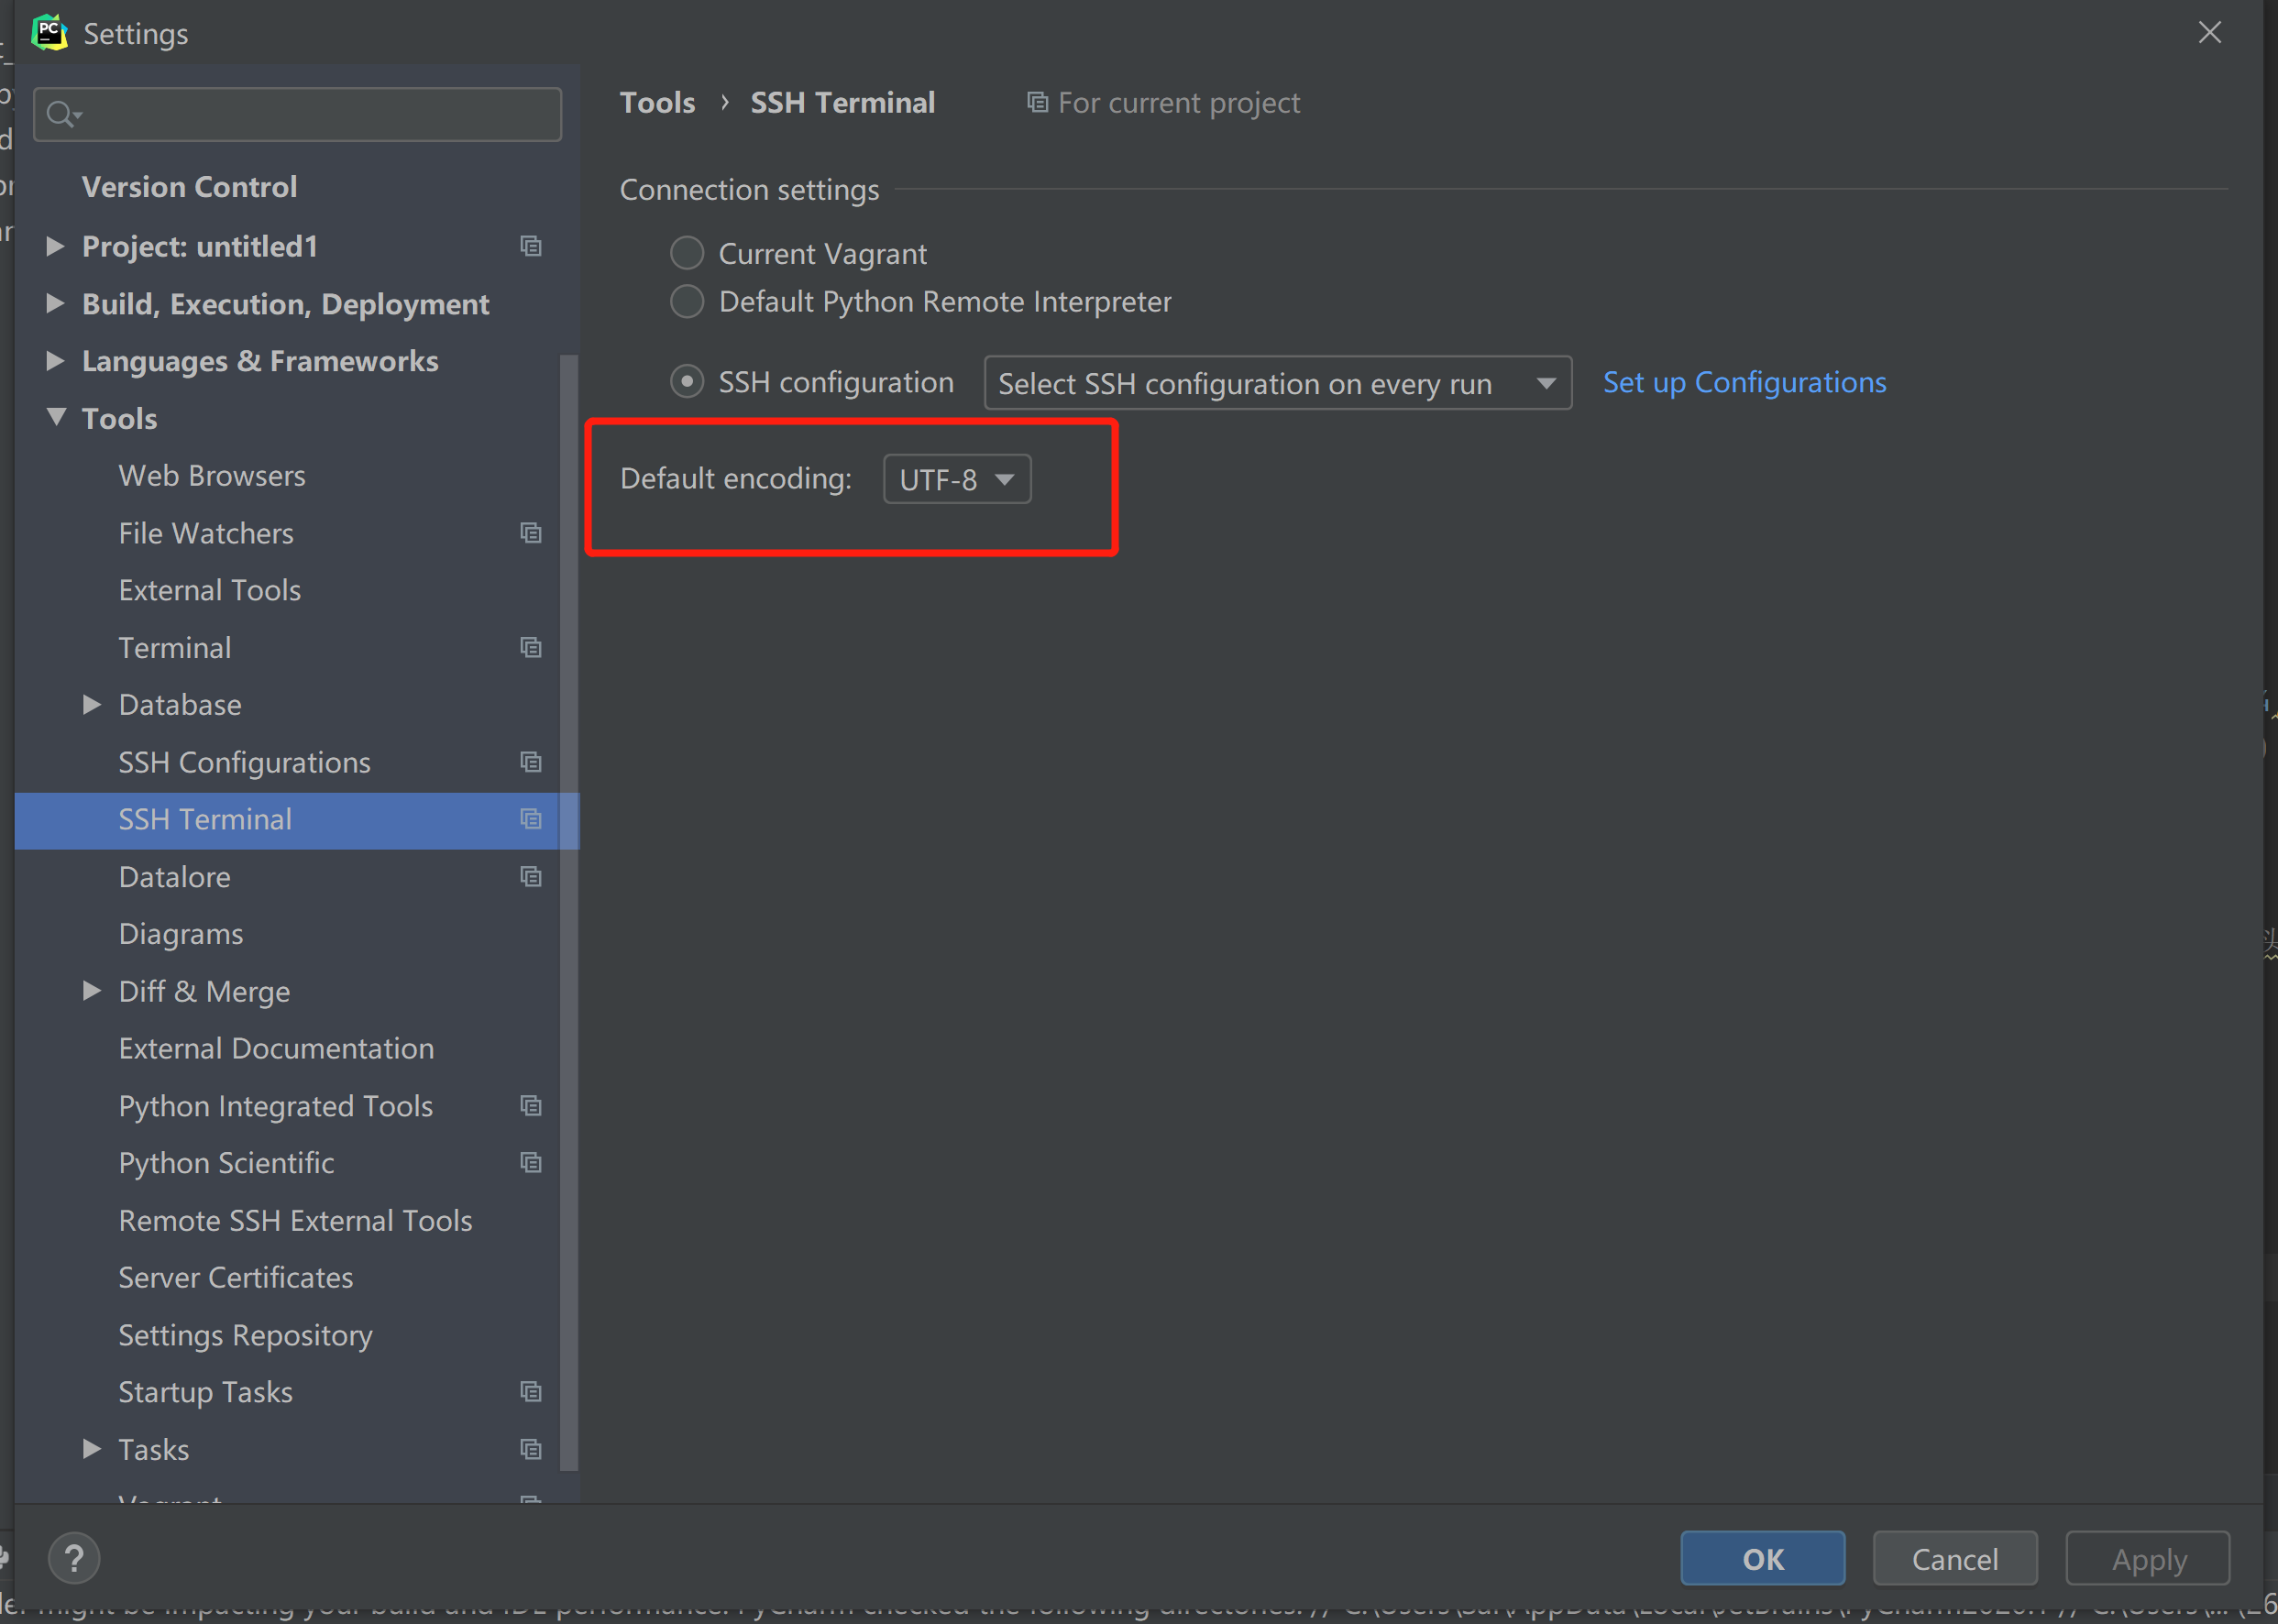Viewport: 2278px width, 1624px height.
Task: Close the Settings dialog
Action: [2209, 33]
